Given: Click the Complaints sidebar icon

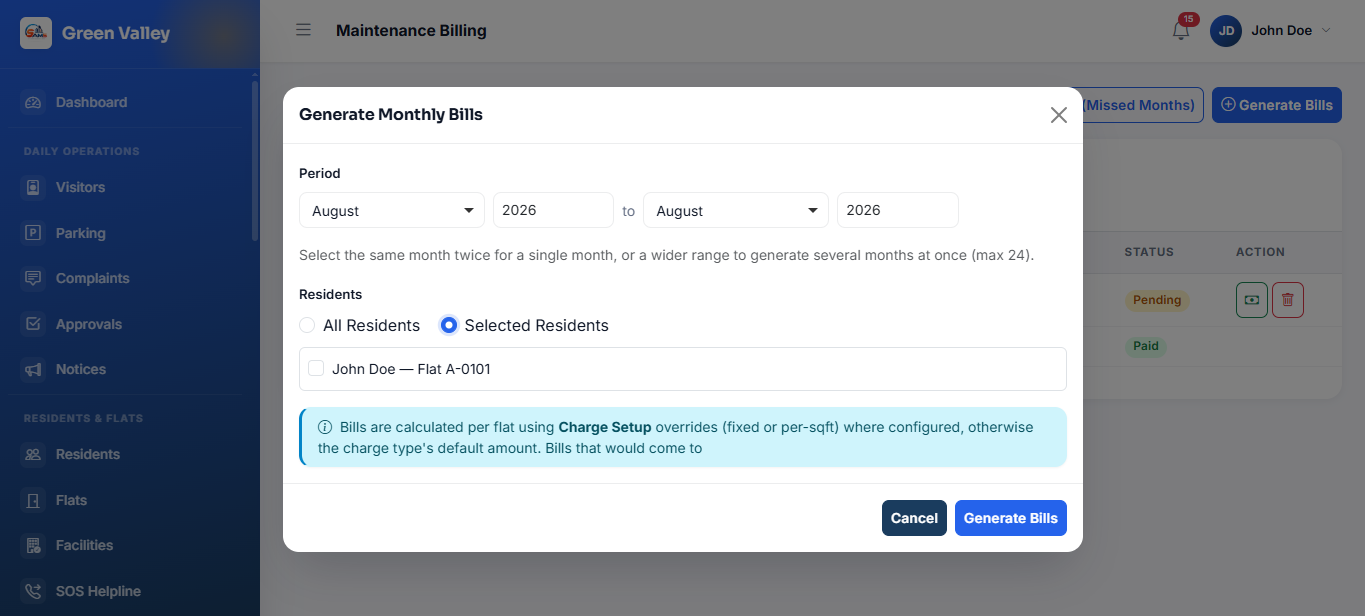Looking at the screenshot, I should [x=34, y=278].
